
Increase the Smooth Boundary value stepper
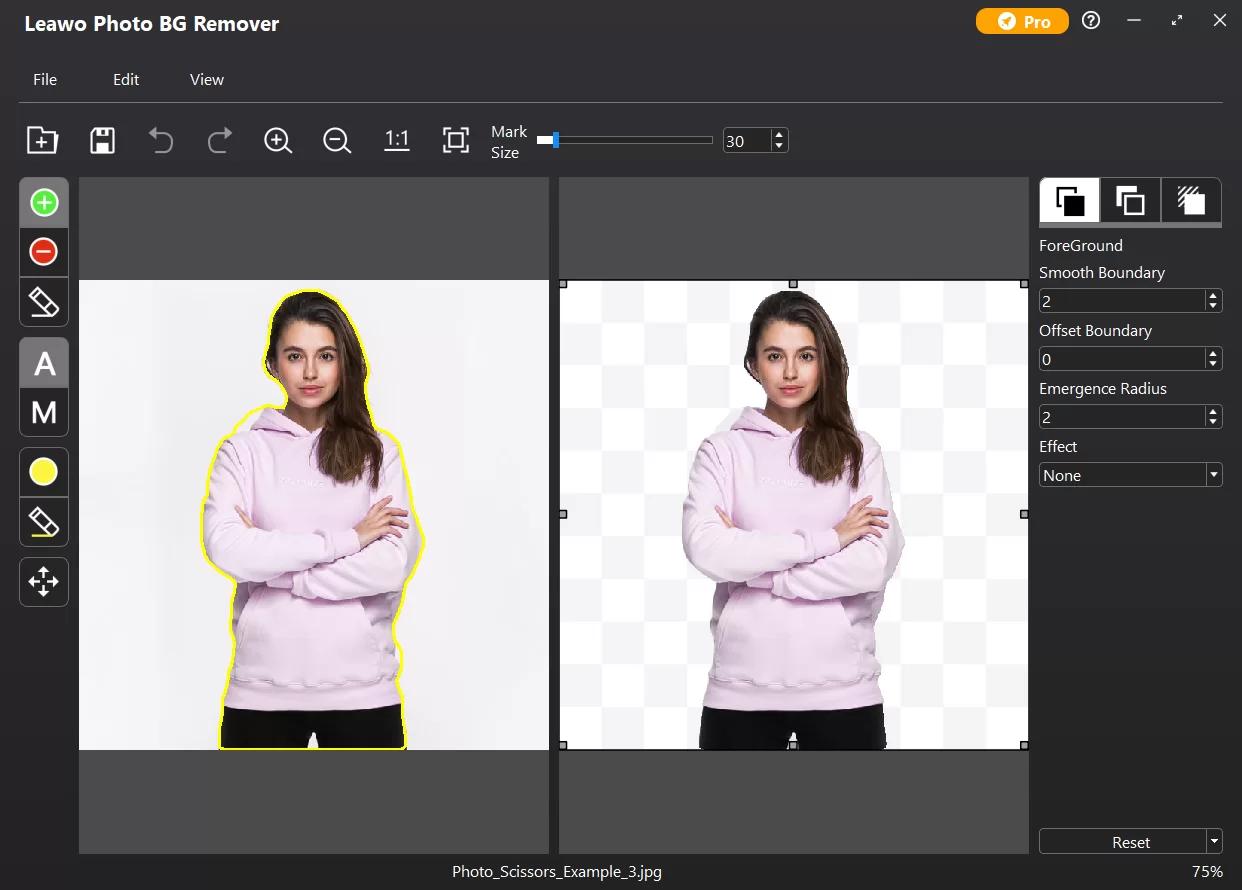1213,296
